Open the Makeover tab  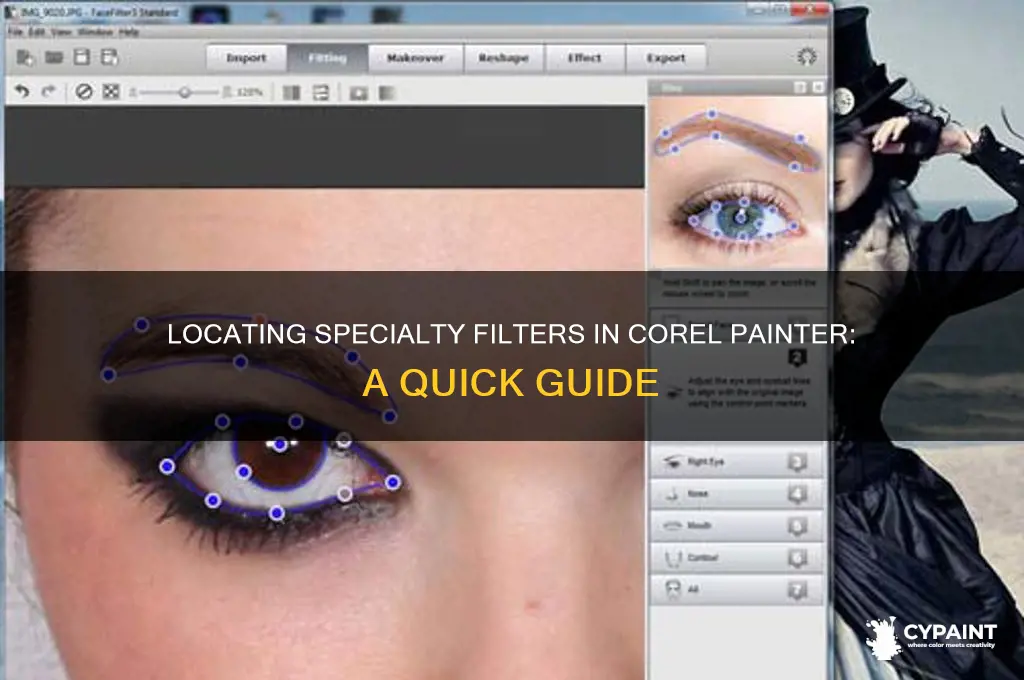tap(415, 58)
